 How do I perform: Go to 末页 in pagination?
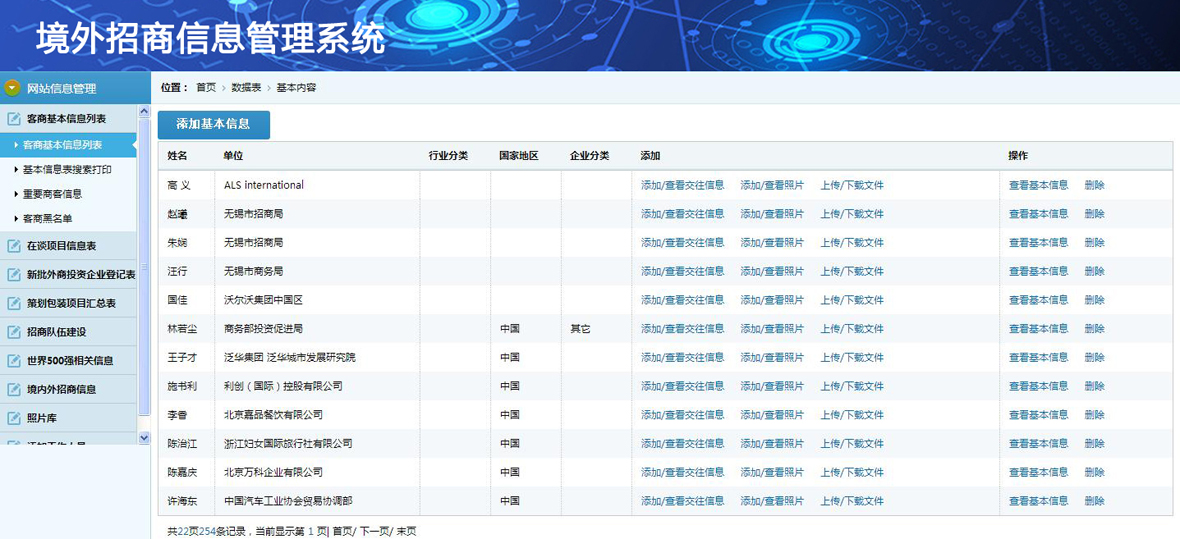pos(406,531)
